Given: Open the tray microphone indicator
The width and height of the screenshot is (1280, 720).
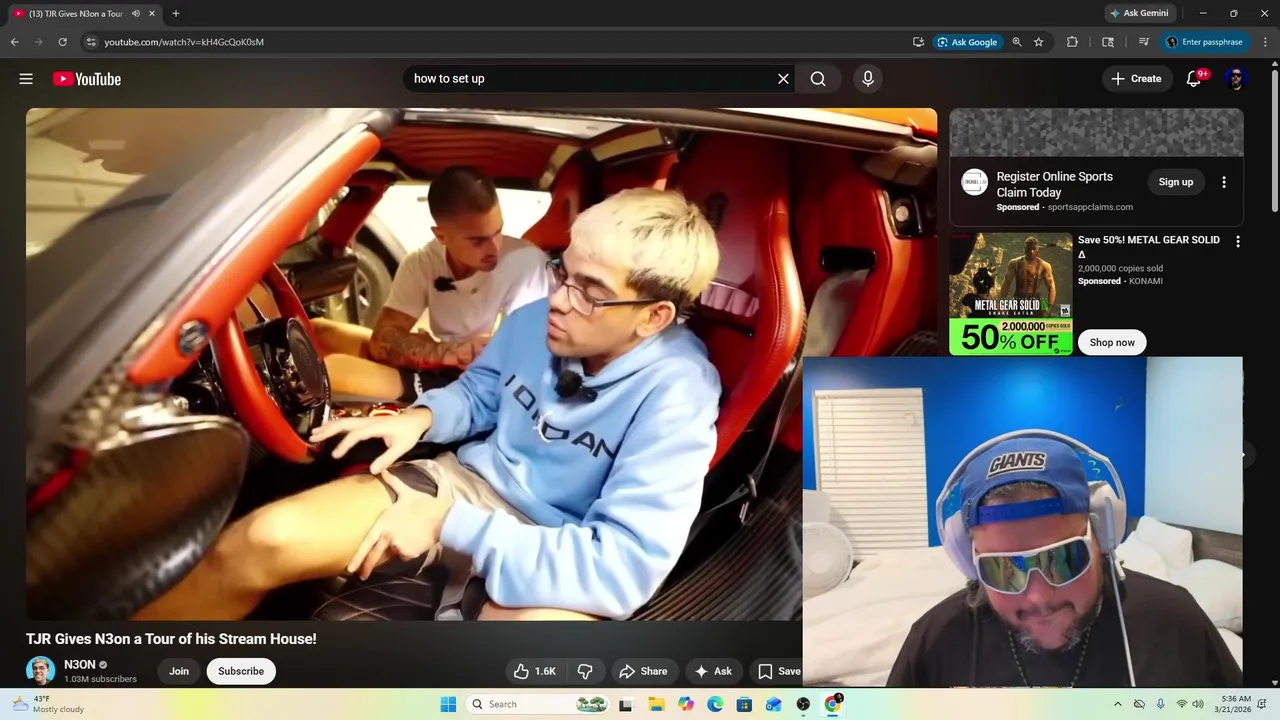Looking at the screenshot, I should point(1160,704).
